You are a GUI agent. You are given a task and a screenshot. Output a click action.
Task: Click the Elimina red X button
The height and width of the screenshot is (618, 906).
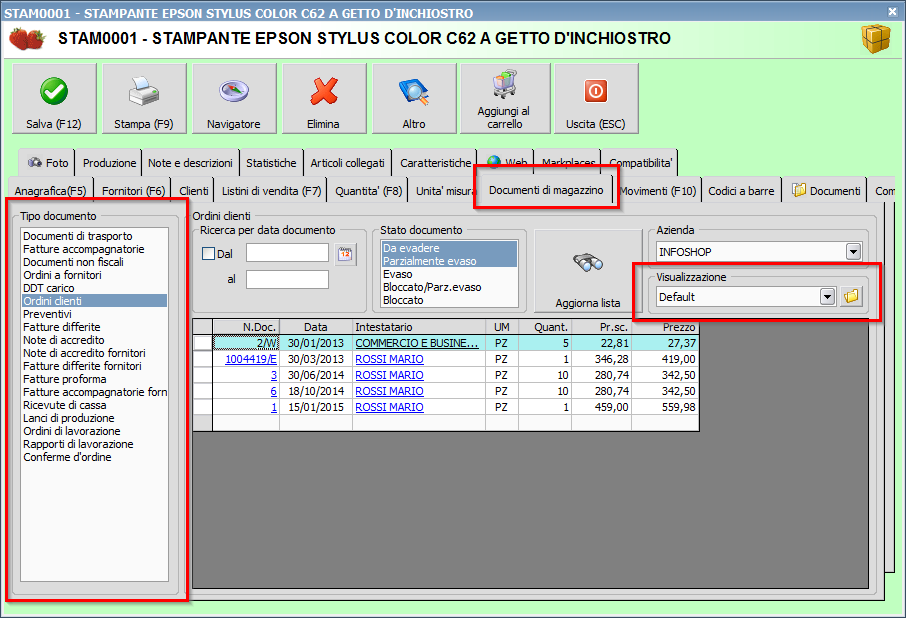click(x=324, y=99)
